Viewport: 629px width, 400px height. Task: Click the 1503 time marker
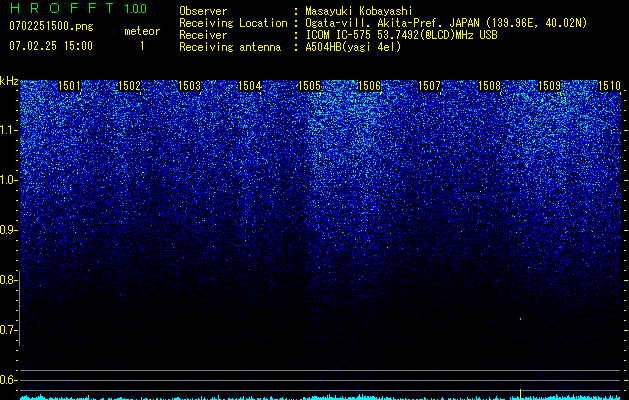tap(189, 85)
